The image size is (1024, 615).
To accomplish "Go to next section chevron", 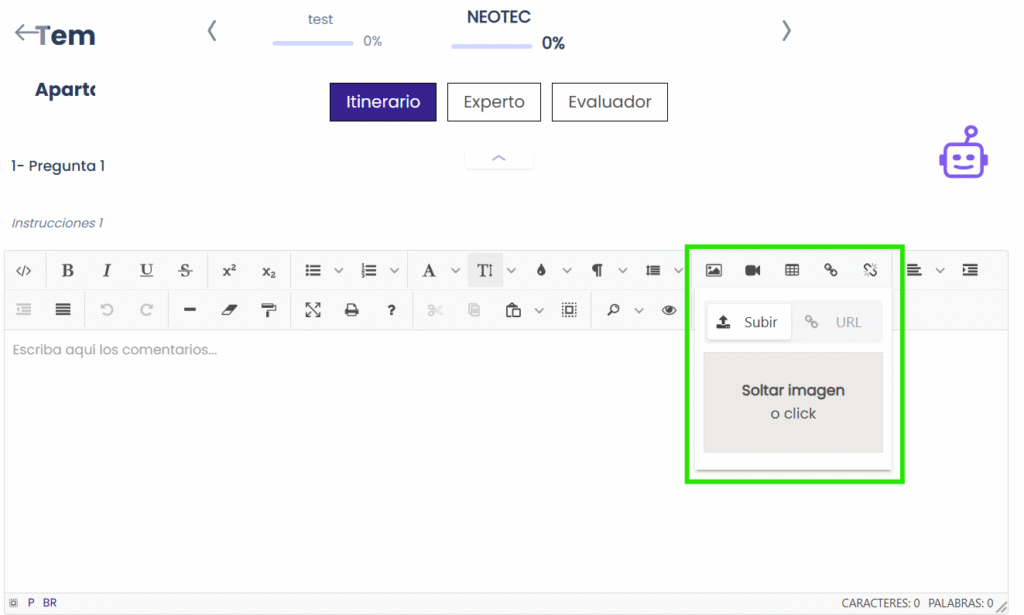I will click(x=786, y=31).
